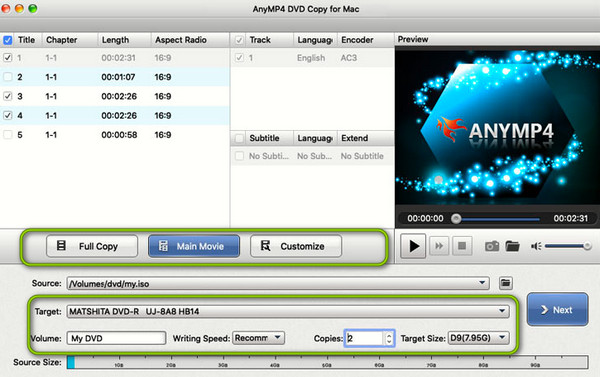Toggle audio track 1 checkbox
The height and width of the screenshot is (377, 600).
coord(239,58)
